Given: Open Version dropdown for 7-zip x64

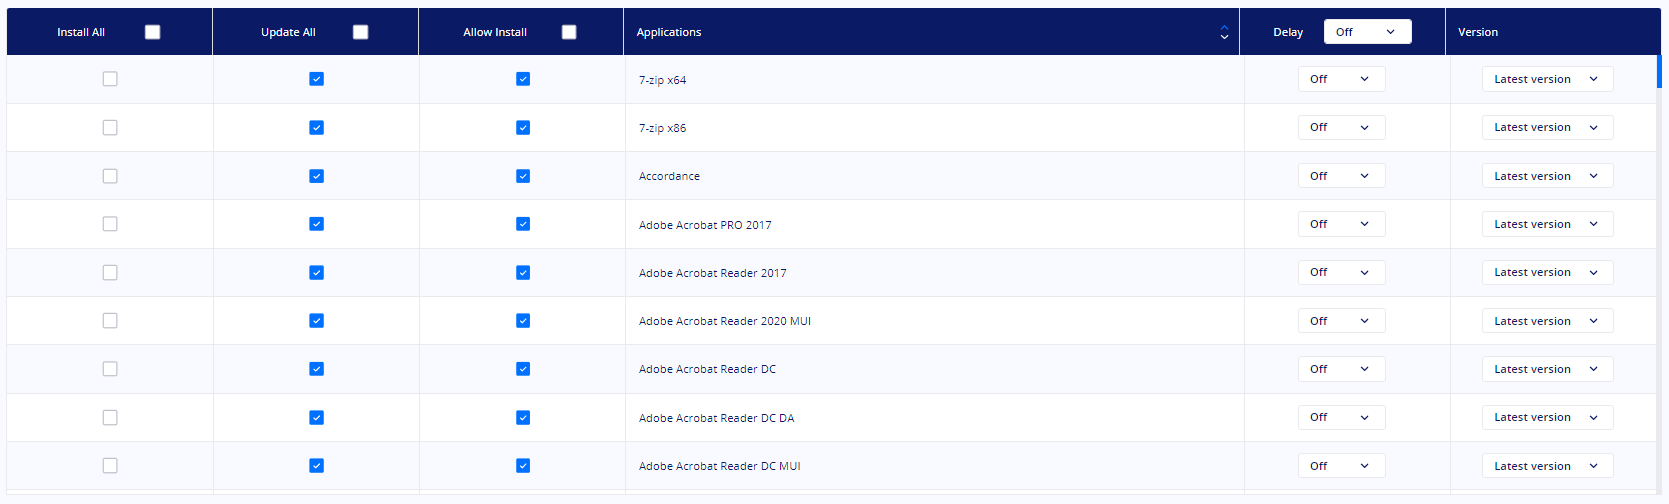Looking at the screenshot, I should [x=1547, y=79].
